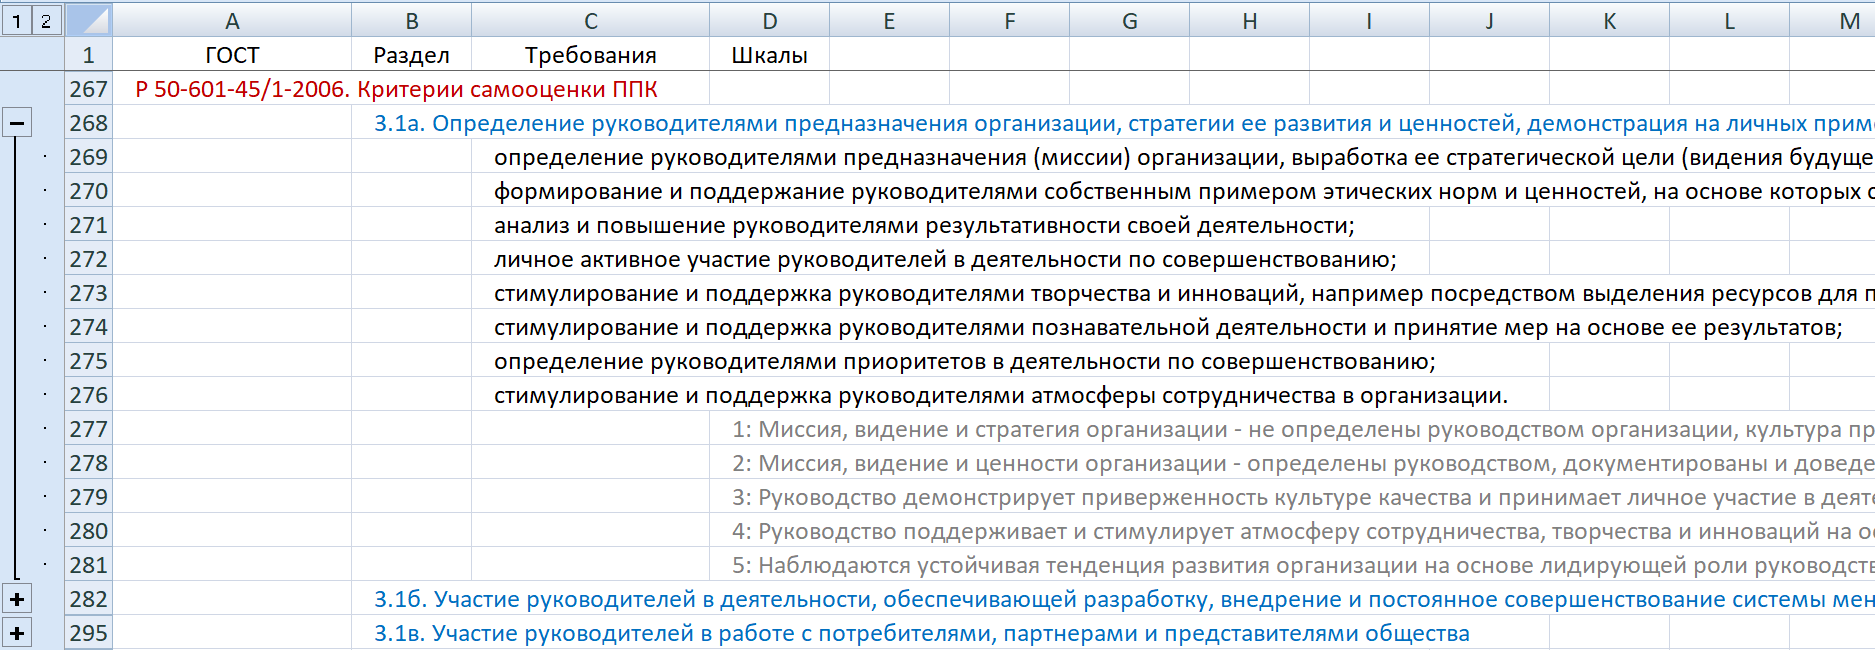Click the Требования header cell
This screenshot has width=1875, height=650.
pyautogui.click(x=590, y=55)
